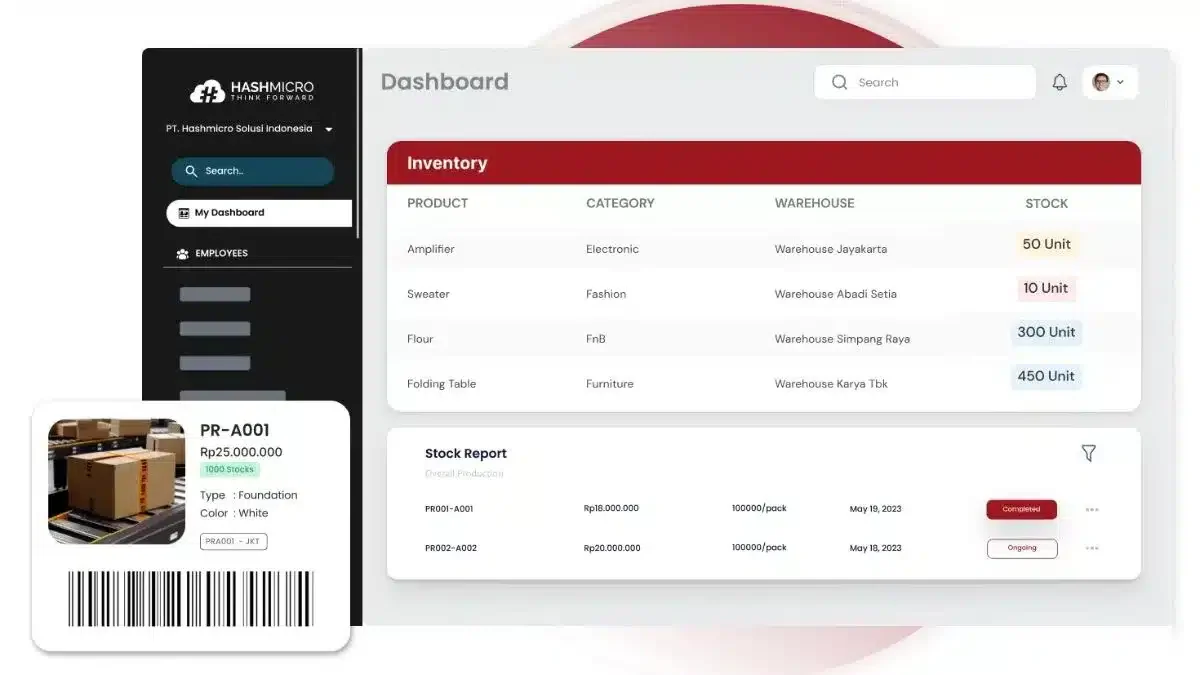Image resolution: width=1200 pixels, height=675 pixels.
Task: Click the 50 Unit stock badge
Action: (1046, 244)
